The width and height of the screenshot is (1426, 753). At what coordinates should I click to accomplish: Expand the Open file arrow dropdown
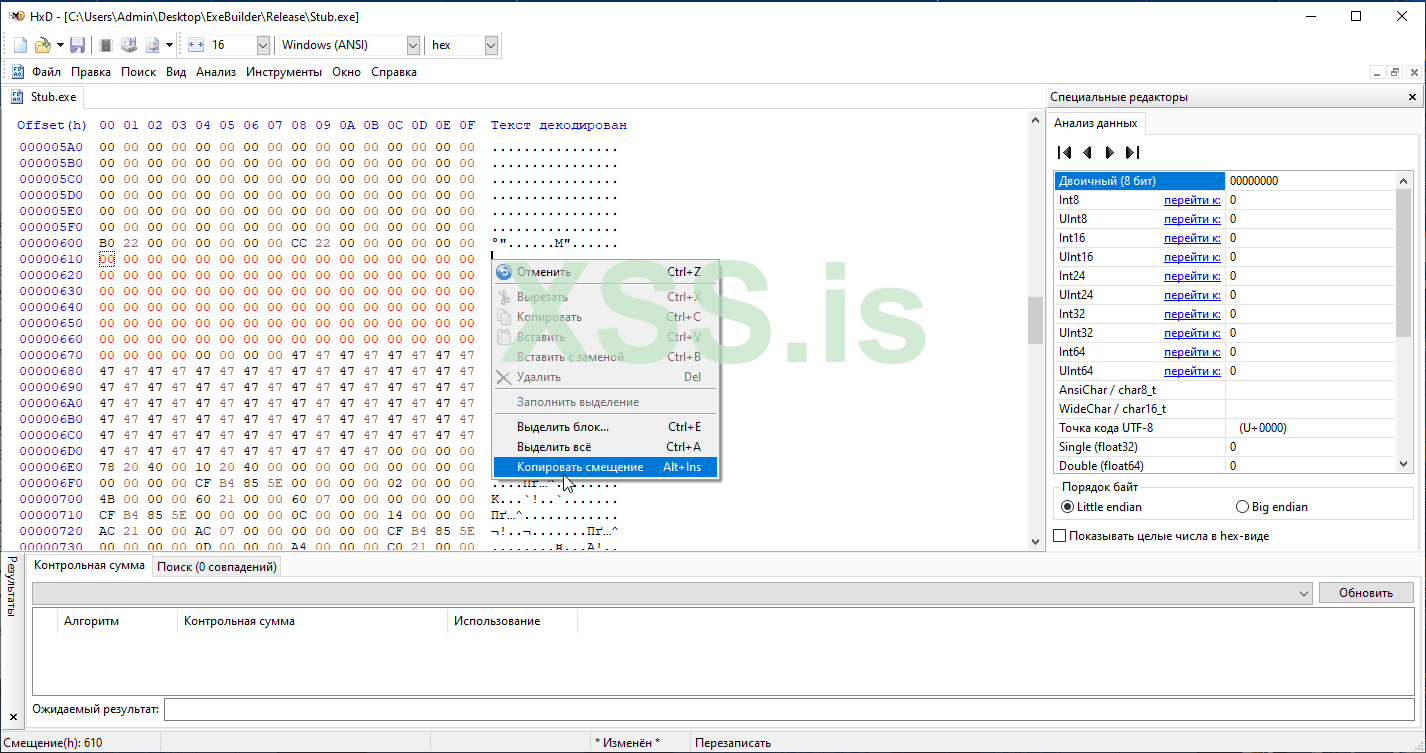[60, 45]
